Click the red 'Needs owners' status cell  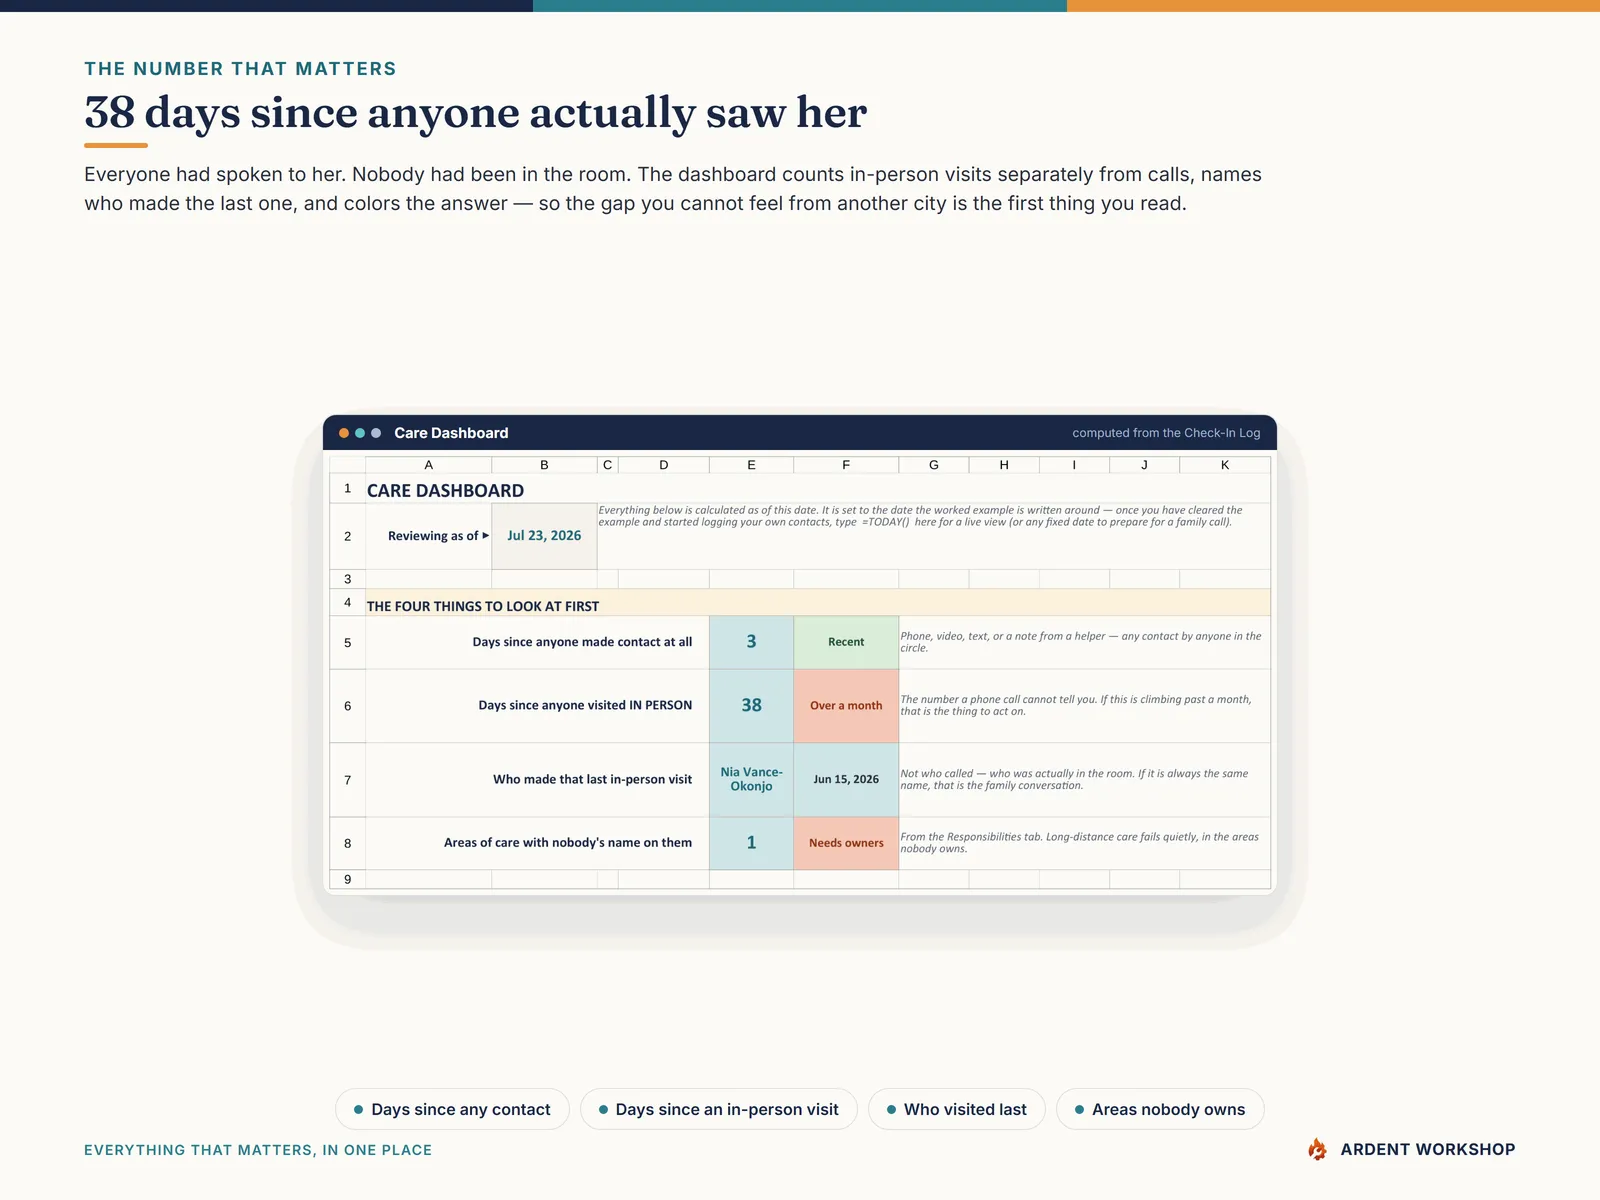click(x=846, y=843)
